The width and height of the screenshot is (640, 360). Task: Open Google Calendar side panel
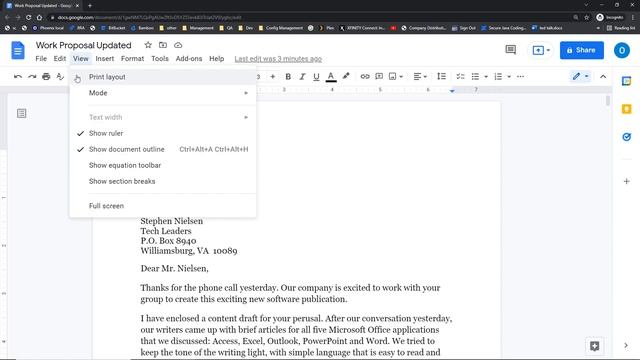(627, 81)
